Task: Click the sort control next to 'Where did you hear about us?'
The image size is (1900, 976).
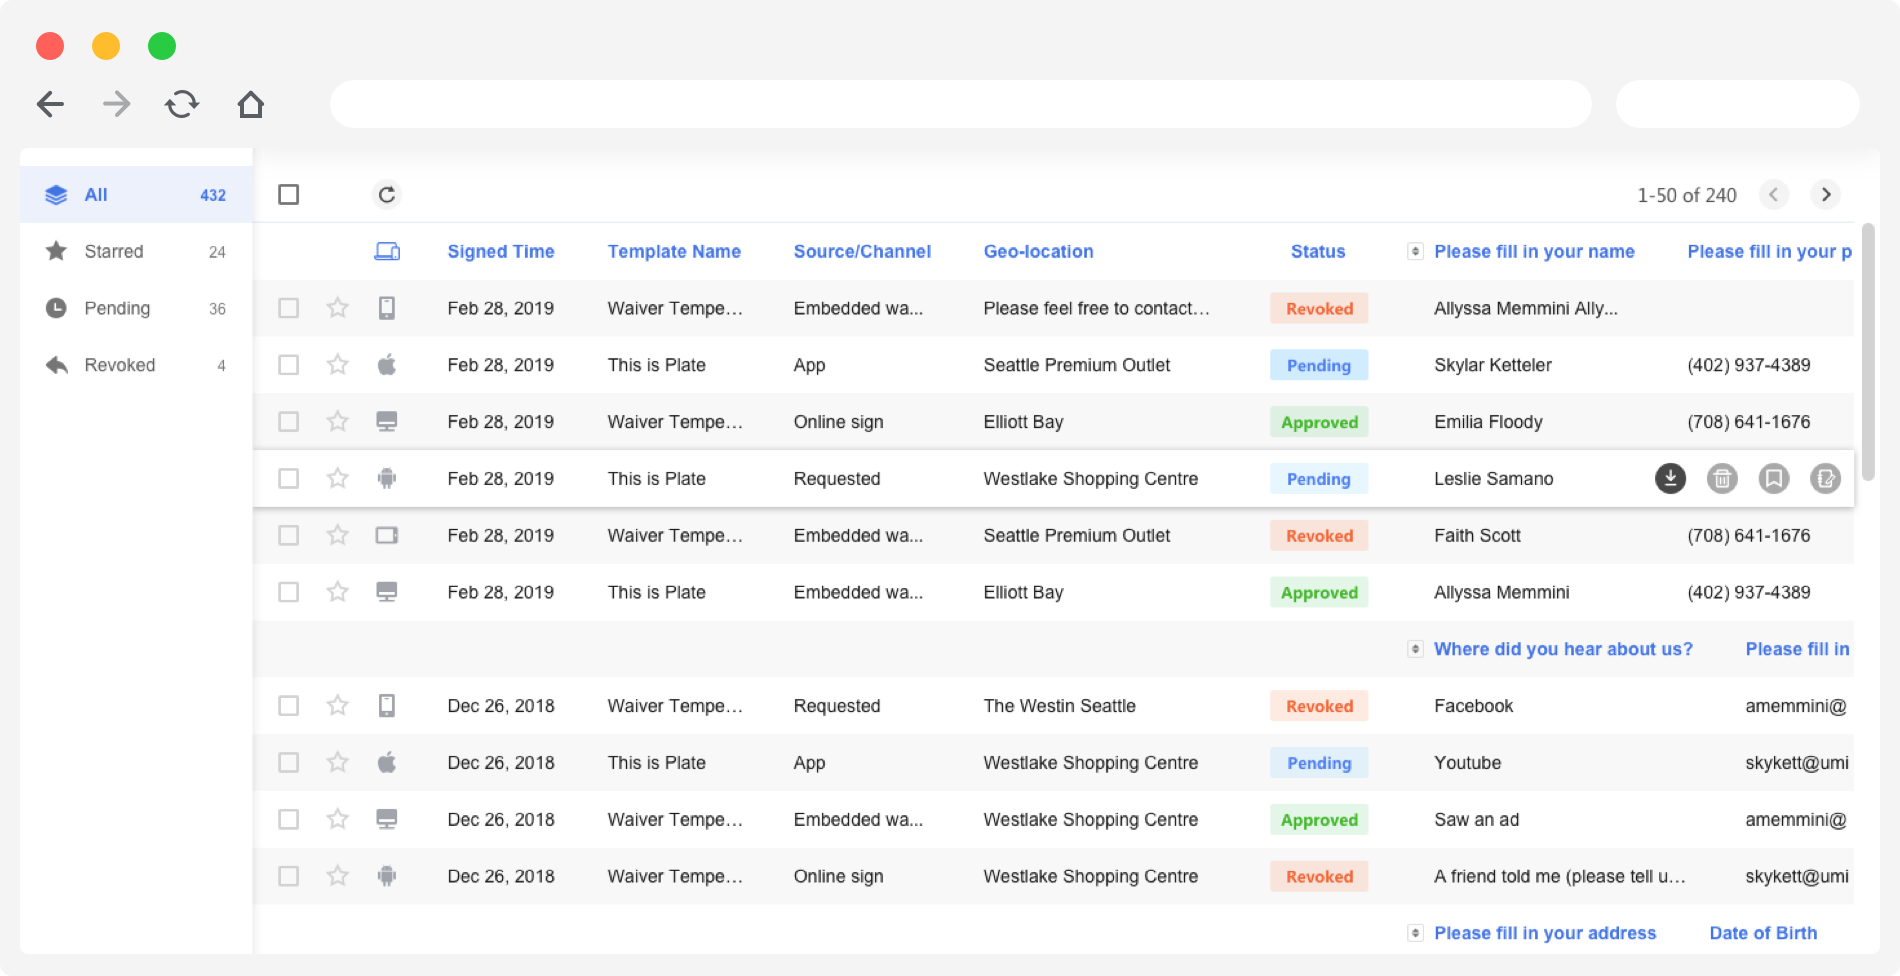Action: [1414, 649]
